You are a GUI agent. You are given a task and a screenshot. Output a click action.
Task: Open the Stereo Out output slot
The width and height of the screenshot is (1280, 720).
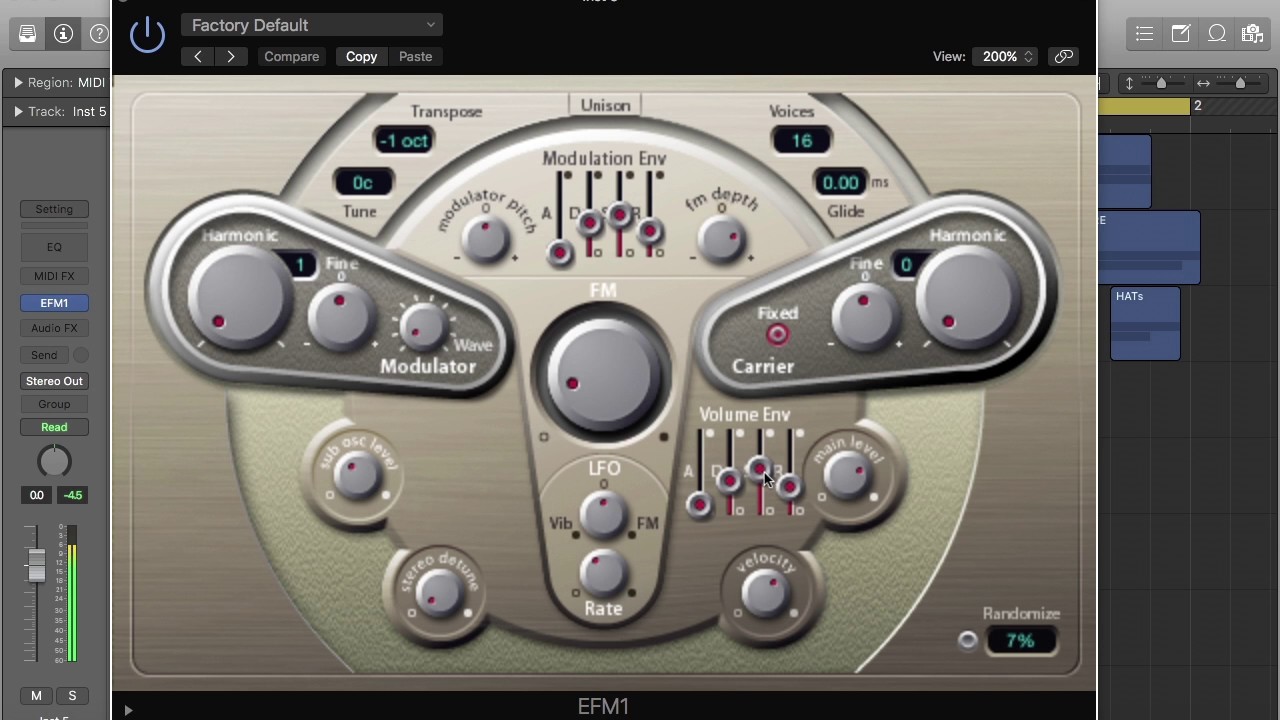[54, 381]
